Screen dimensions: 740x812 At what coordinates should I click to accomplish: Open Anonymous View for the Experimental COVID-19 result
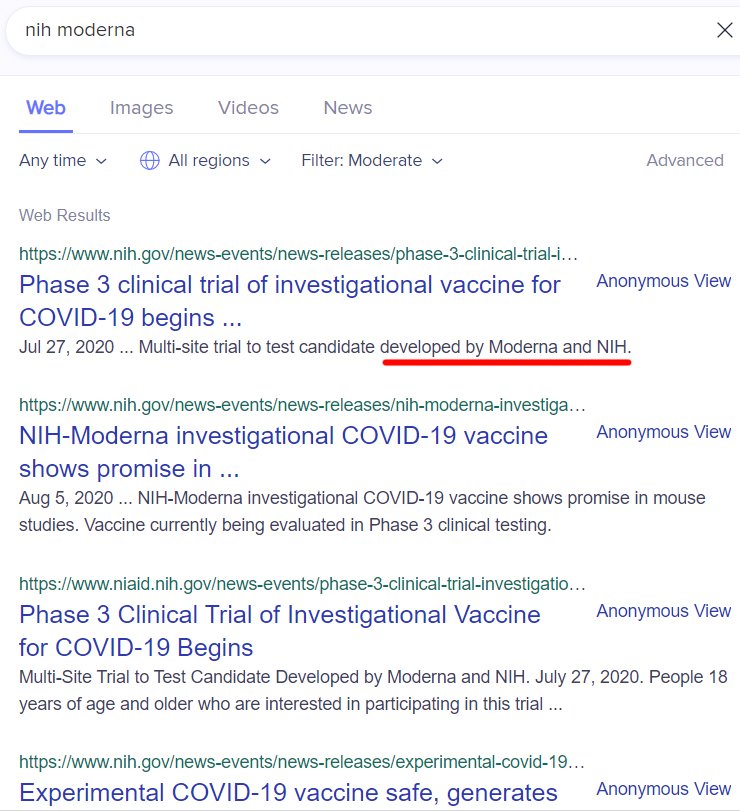[663, 789]
